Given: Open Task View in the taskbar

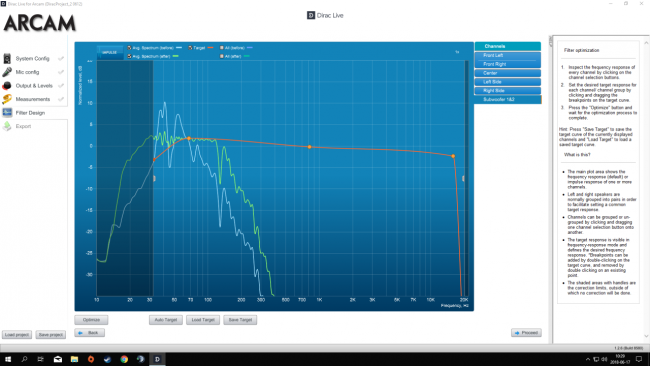Looking at the screenshot, I should (x=41, y=359).
